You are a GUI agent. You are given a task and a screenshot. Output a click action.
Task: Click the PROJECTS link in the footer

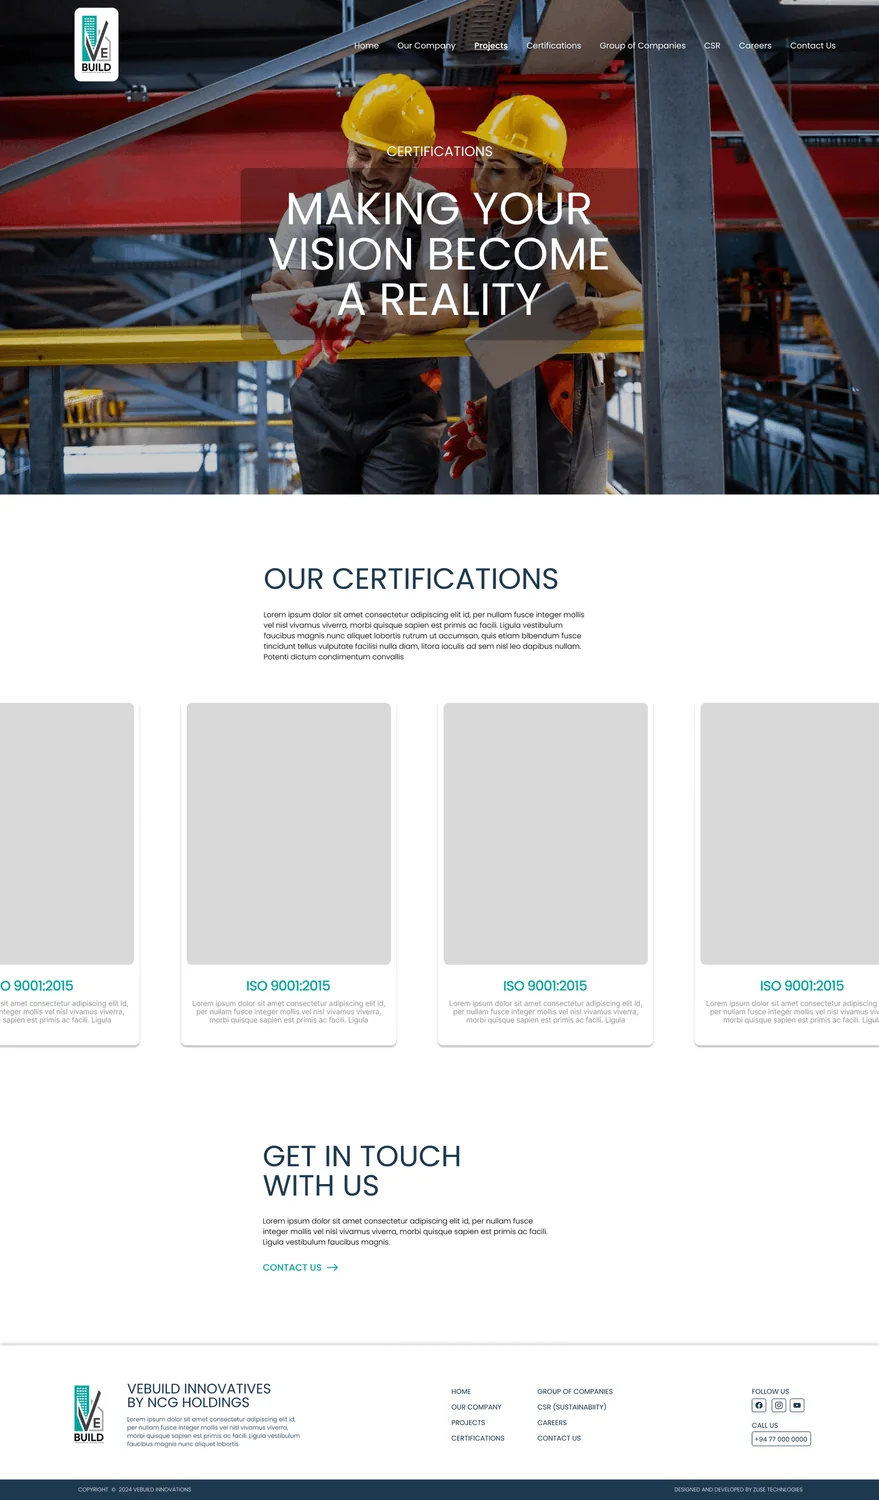coord(468,1423)
